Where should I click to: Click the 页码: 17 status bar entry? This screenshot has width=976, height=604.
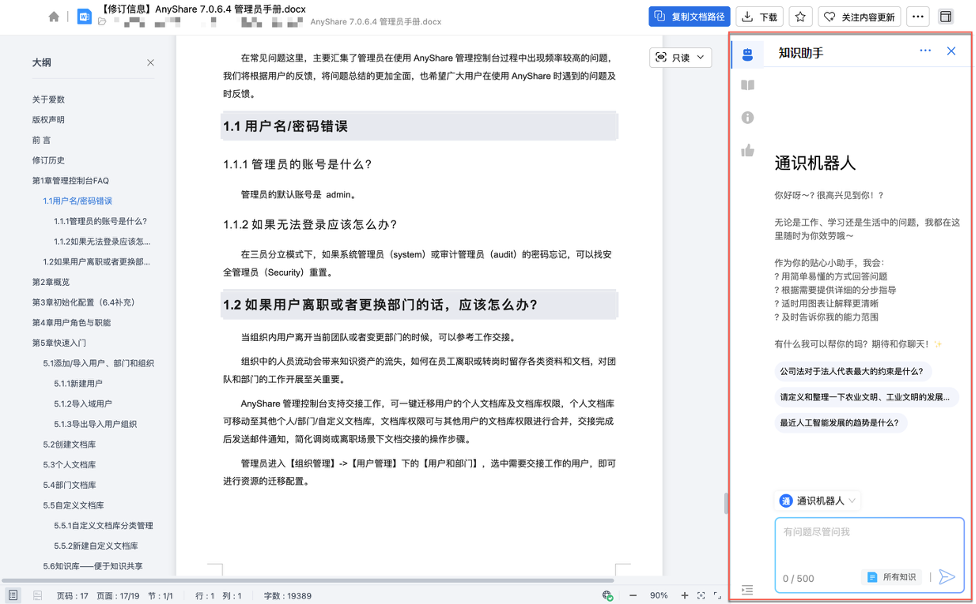click(x=72, y=596)
